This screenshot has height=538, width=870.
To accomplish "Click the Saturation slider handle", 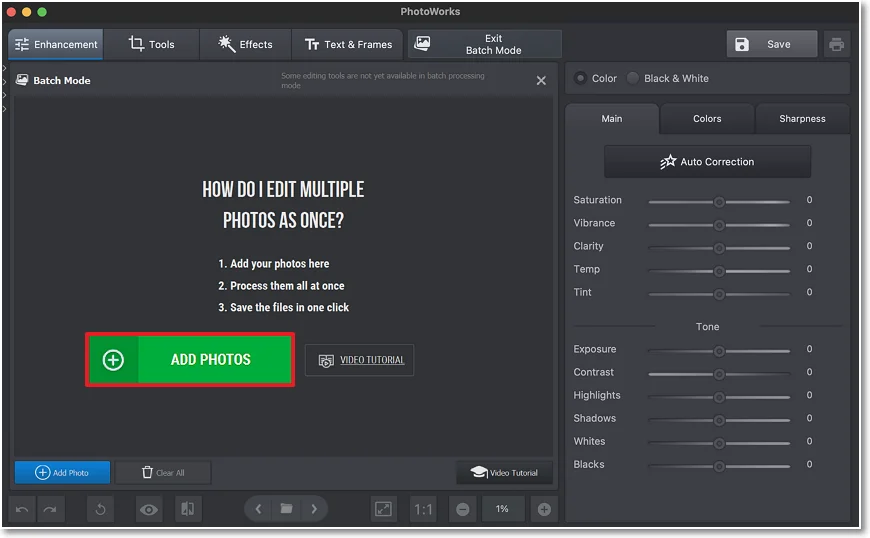I will pyautogui.click(x=719, y=202).
